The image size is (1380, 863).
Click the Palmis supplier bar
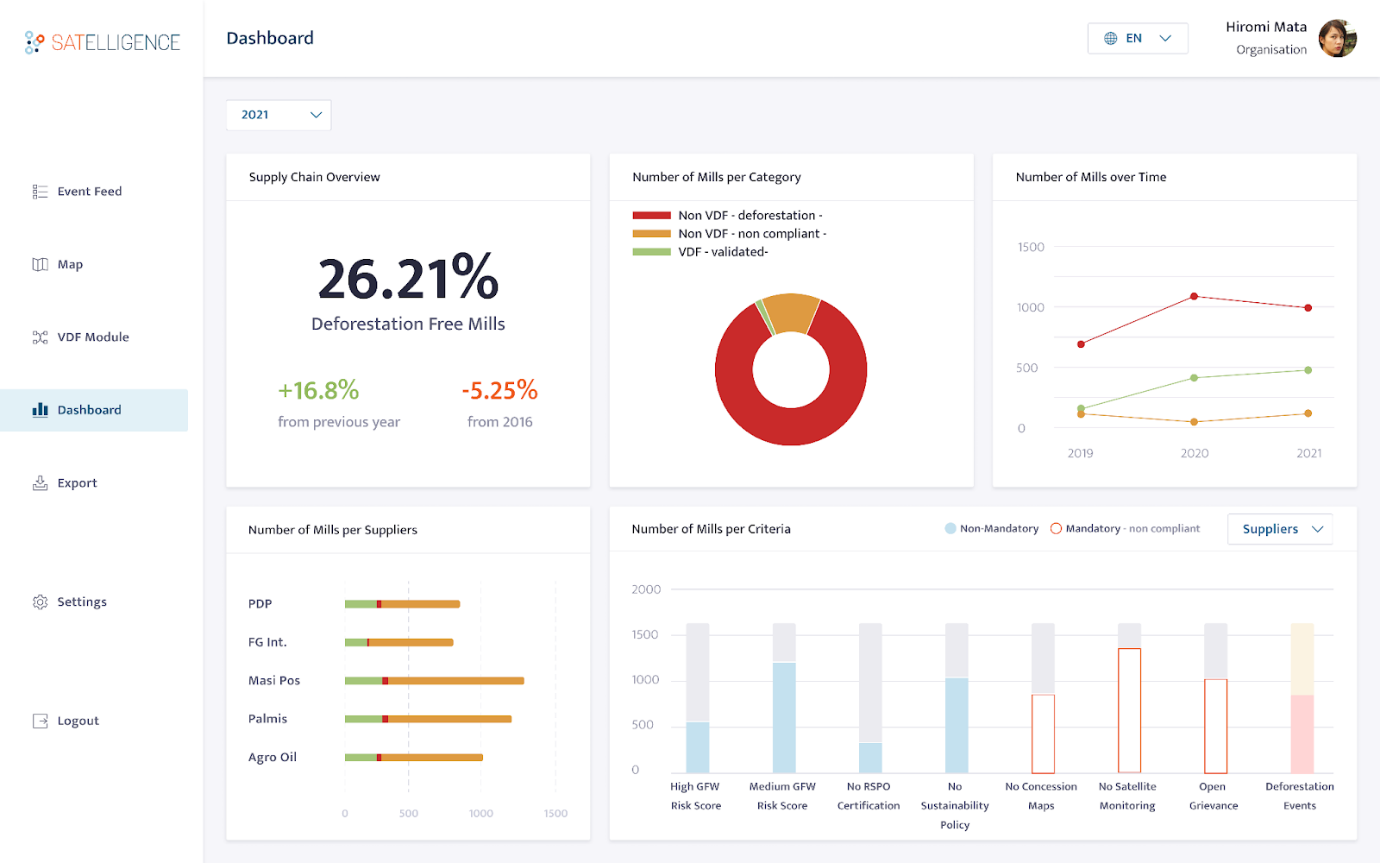tap(428, 718)
